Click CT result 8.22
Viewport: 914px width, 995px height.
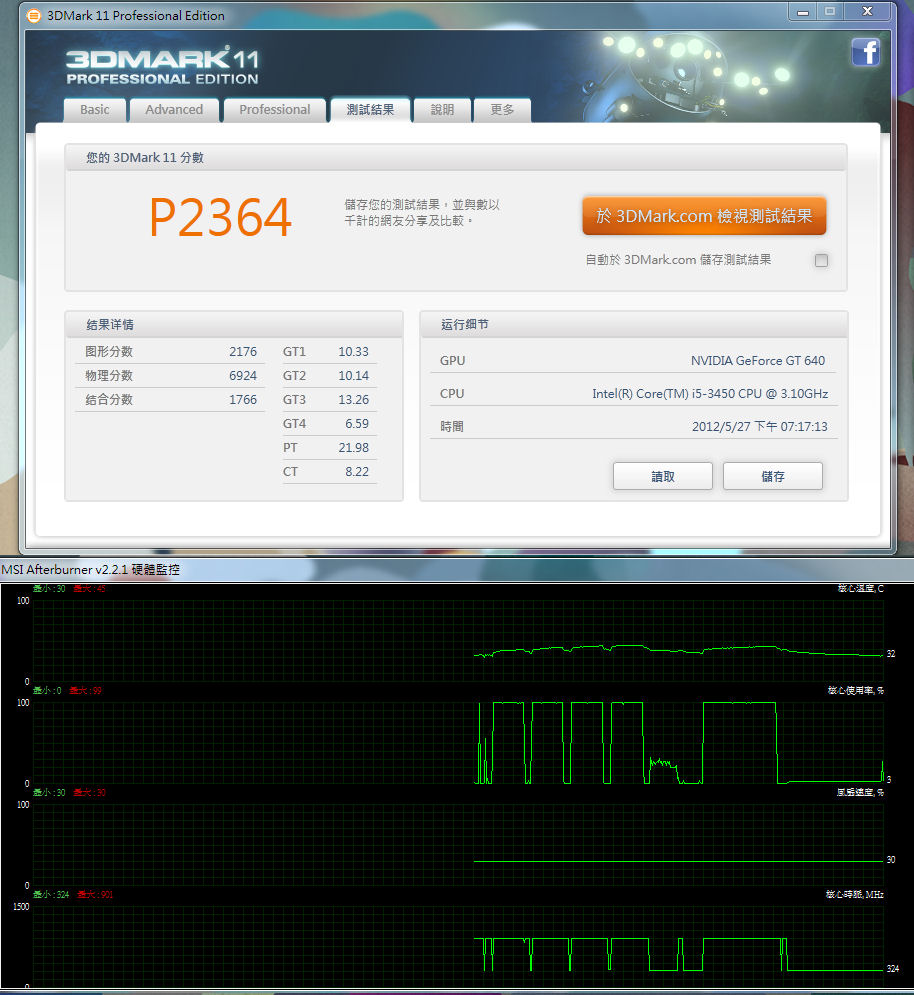(357, 471)
